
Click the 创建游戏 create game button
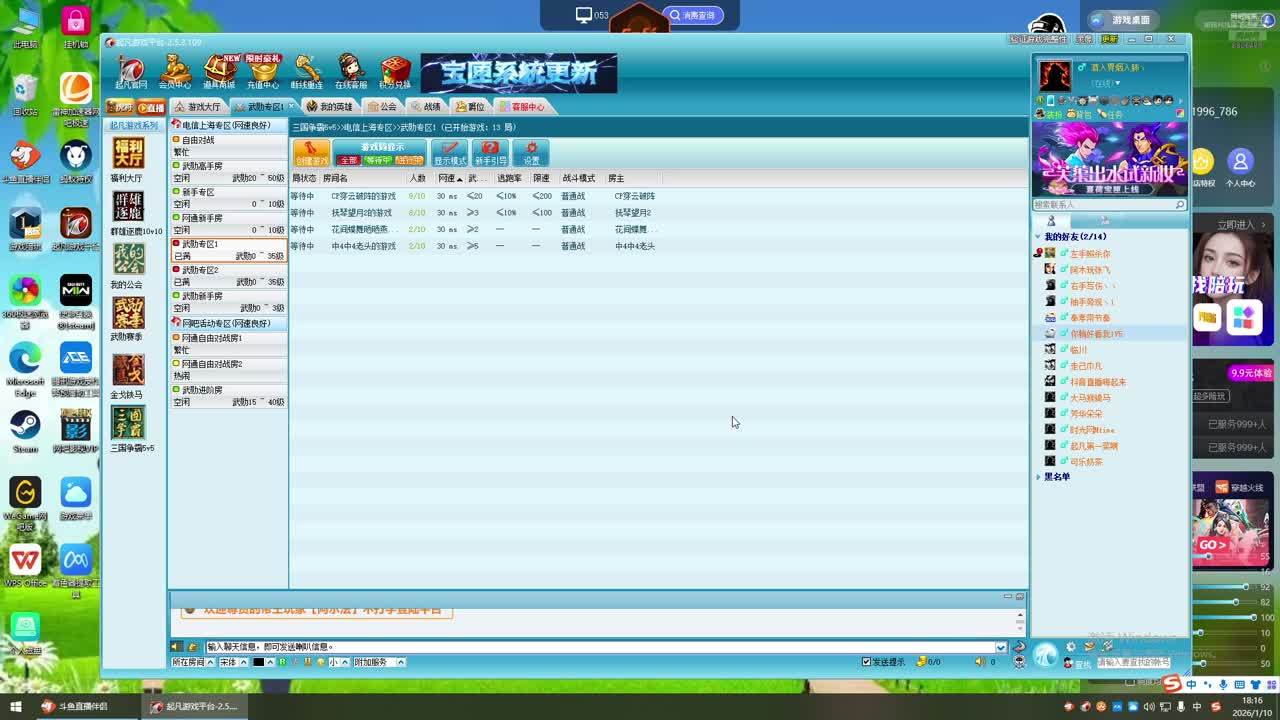point(312,153)
